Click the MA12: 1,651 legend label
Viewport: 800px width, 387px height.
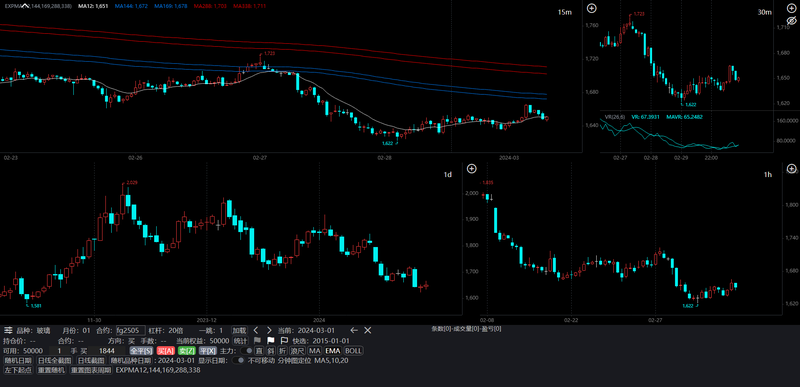tap(92, 6)
